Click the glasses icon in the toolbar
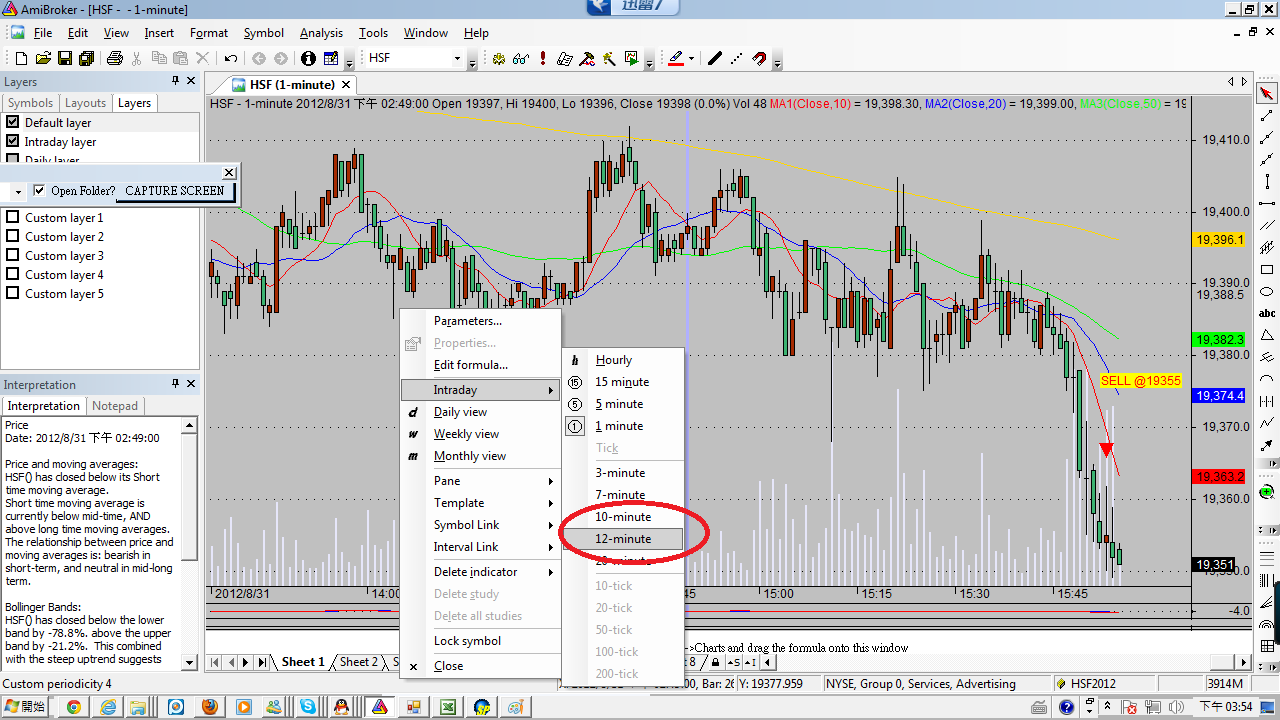The image size is (1280, 720). [x=520, y=58]
